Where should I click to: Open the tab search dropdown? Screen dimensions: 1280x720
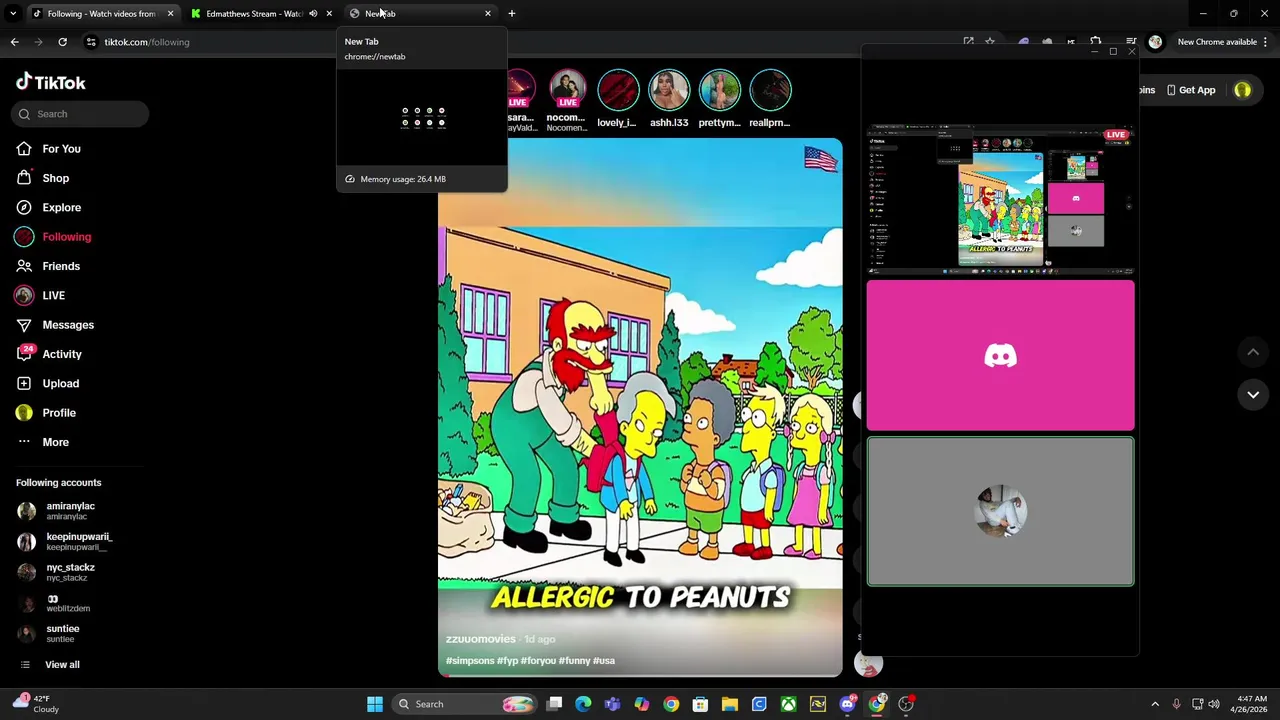[x=13, y=14]
